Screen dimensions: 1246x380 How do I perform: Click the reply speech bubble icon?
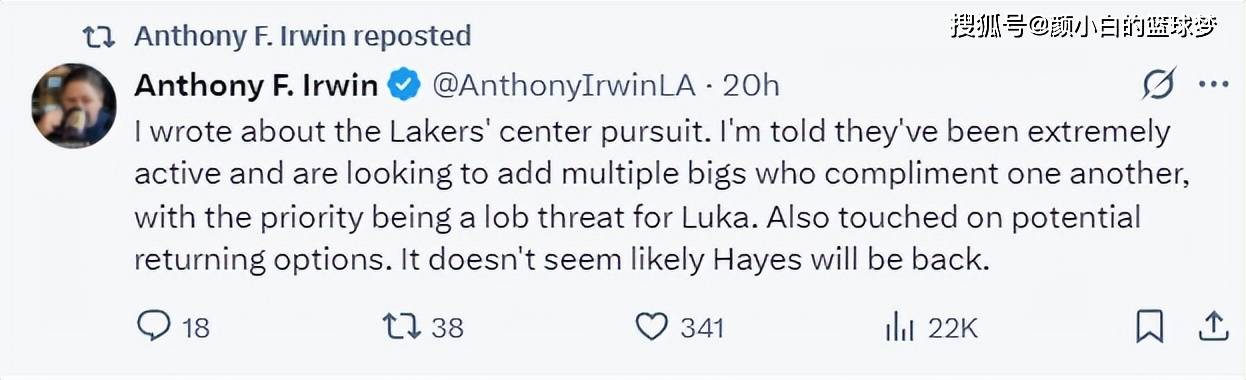point(153,327)
